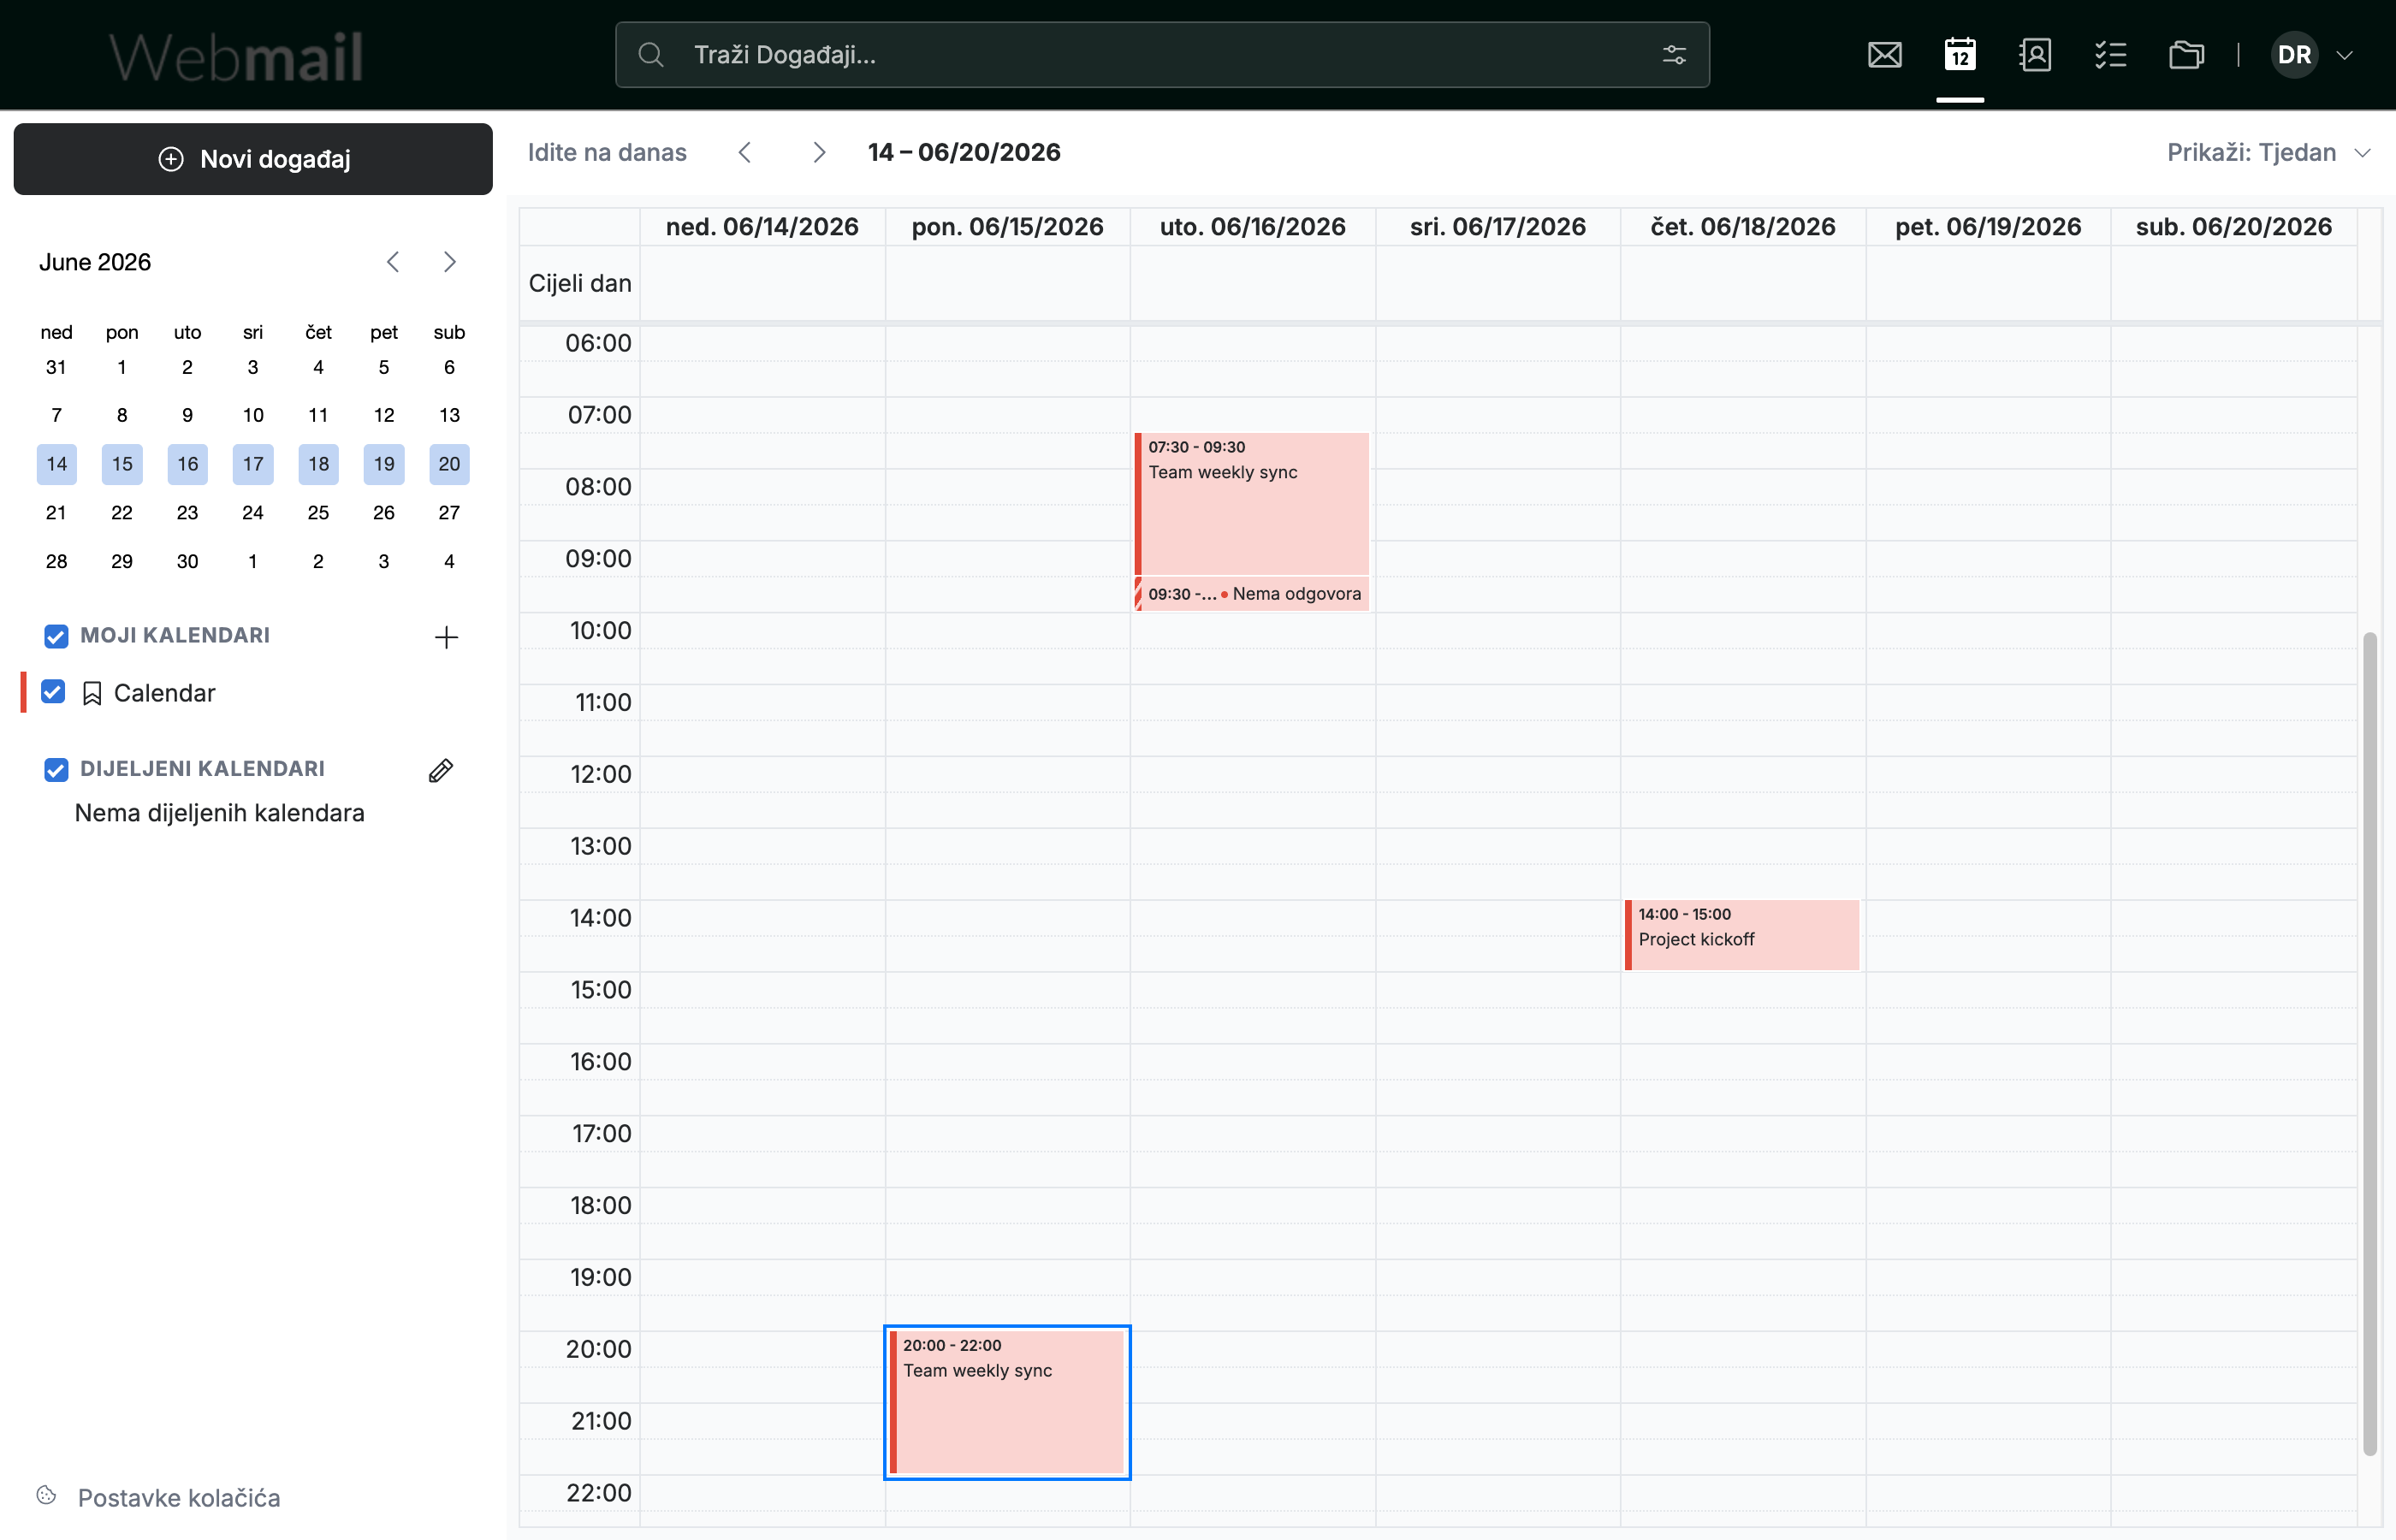Click the bookmark icon beside Calendar
The image size is (2396, 1540).
(x=92, y=693)
